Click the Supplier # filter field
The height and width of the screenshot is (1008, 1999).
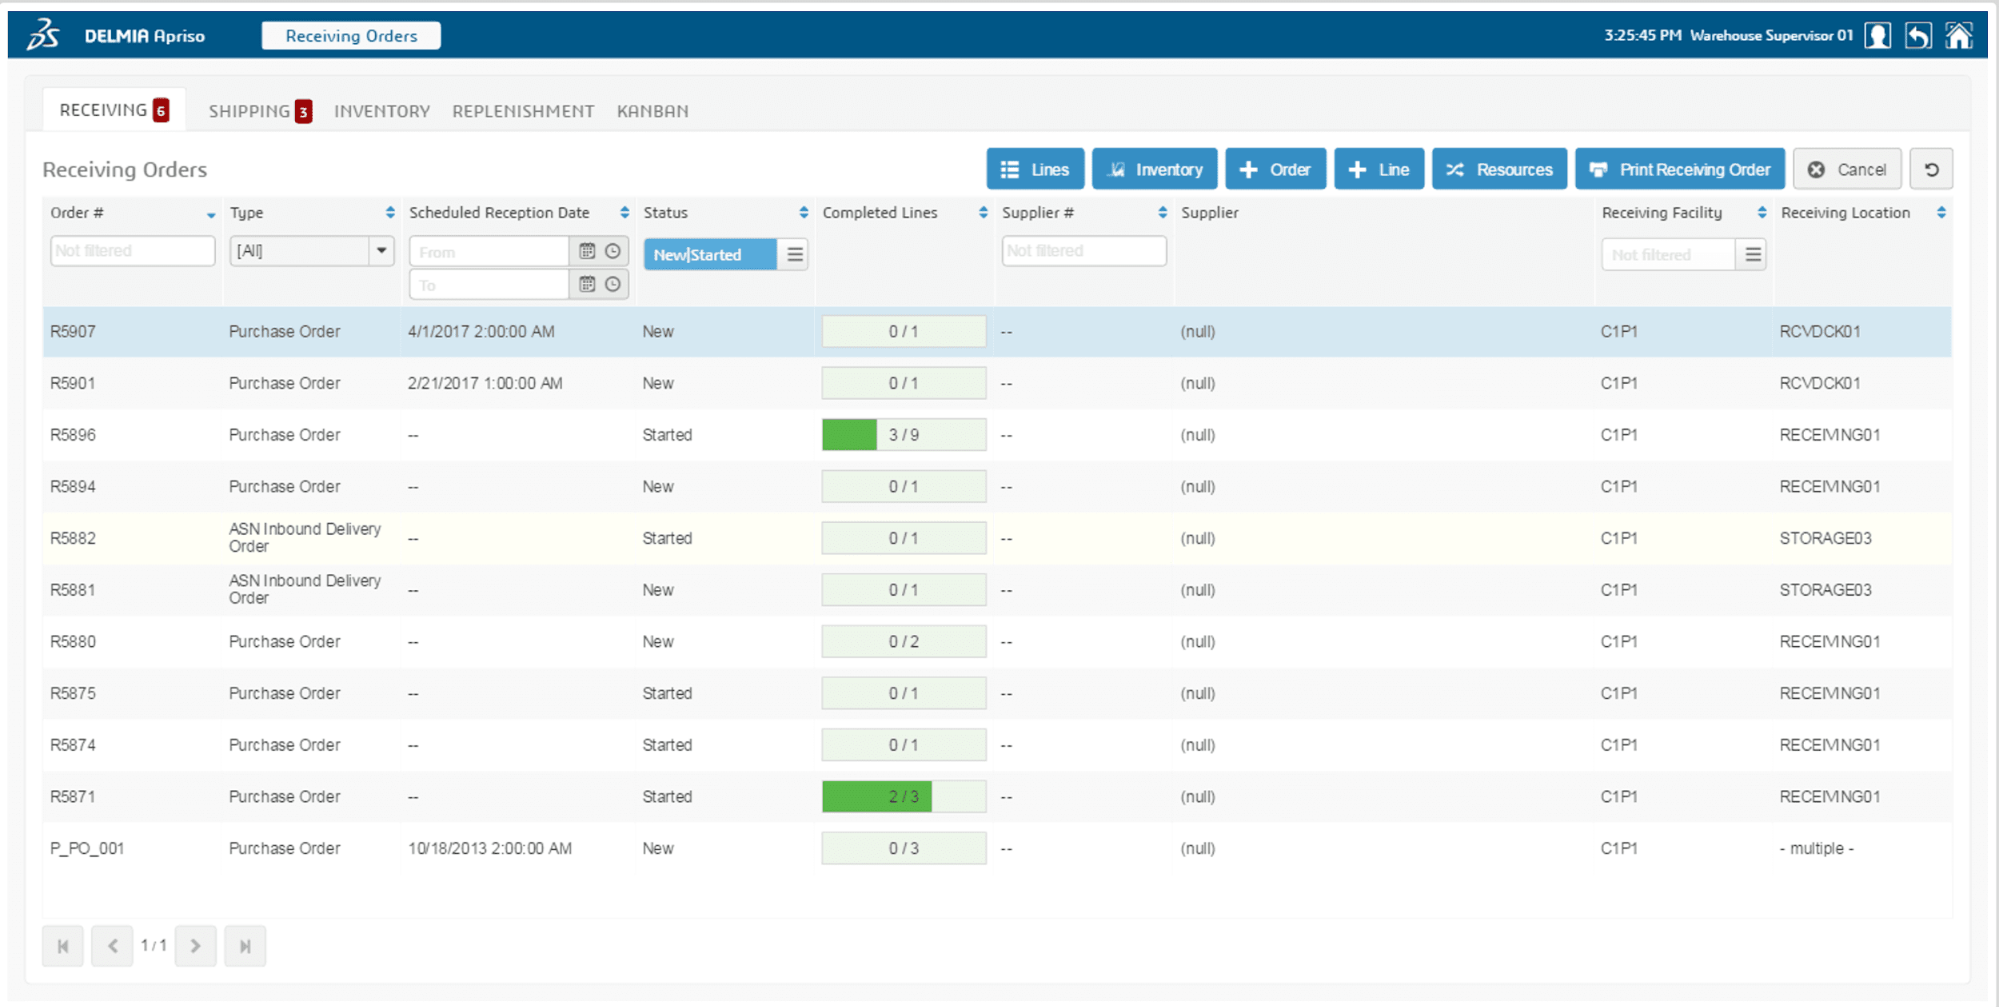tap(1084, 251)
